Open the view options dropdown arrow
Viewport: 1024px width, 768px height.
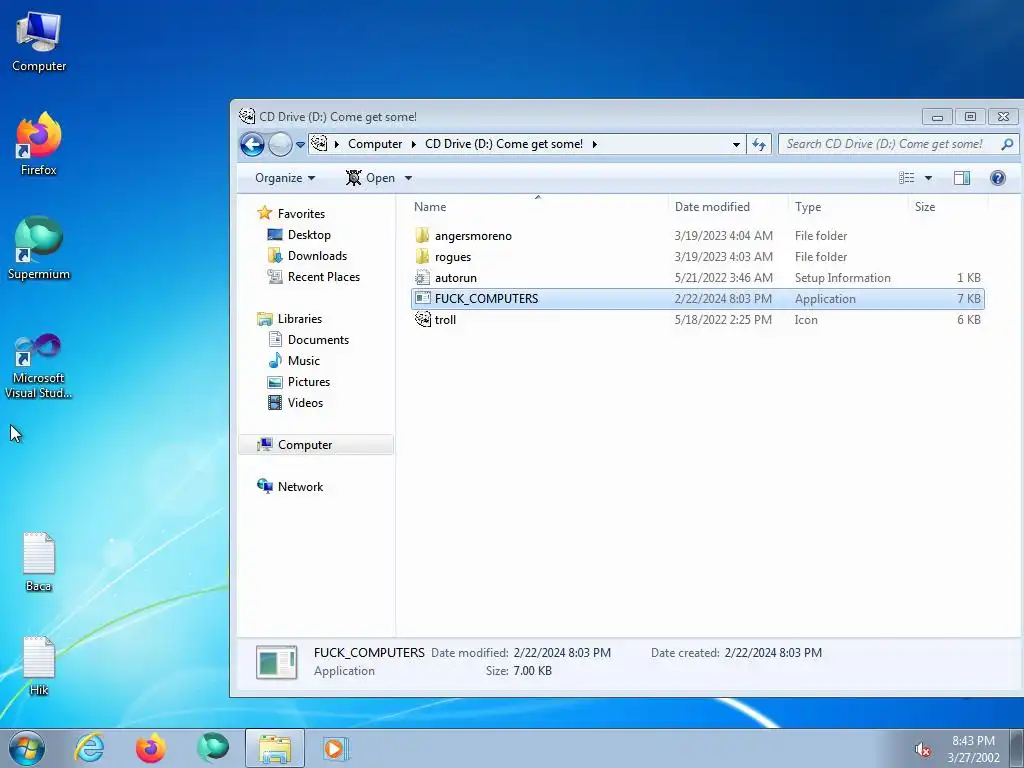[928, 178]
